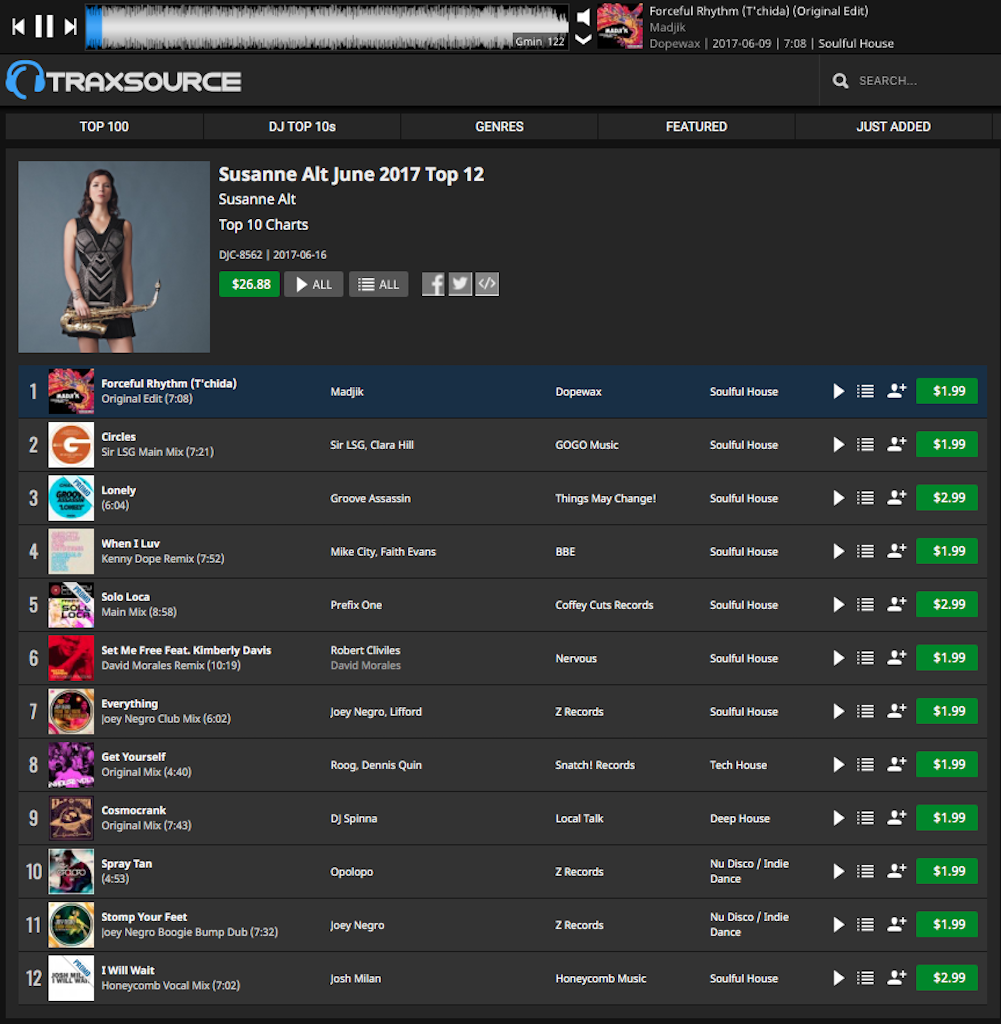
Task: Open Tech House genre link
Action: (x=739, y=765)
